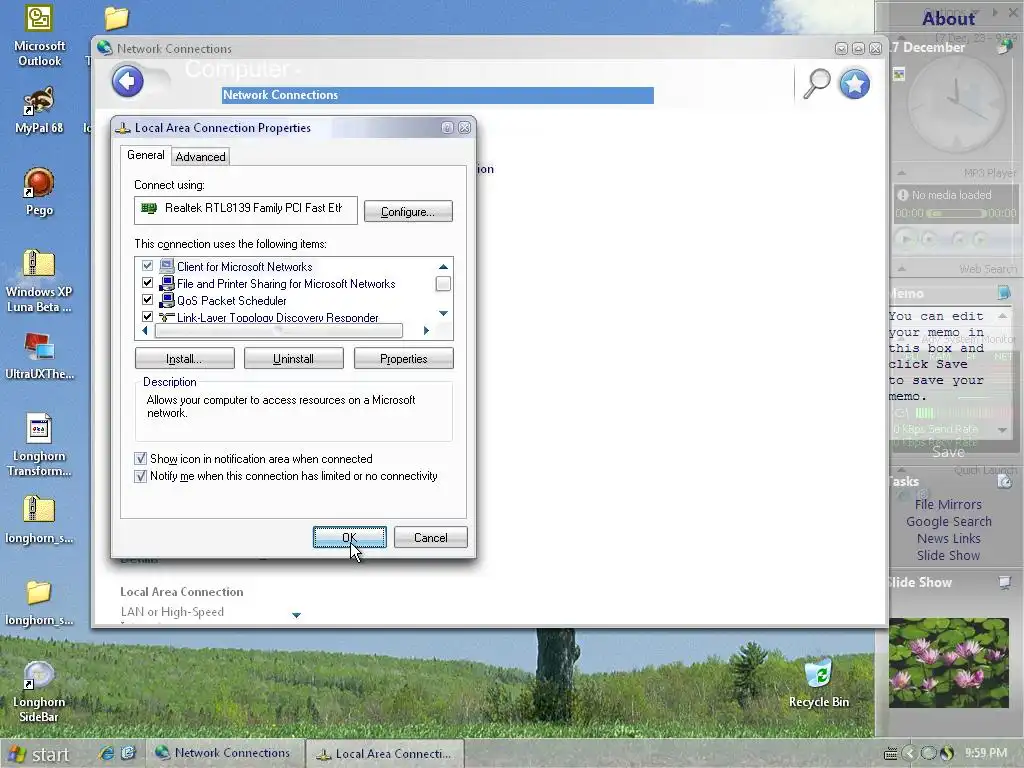This screenshot has height=768, width=1024.
Task: Collapse the MP3 Player sidebar panel
Action: (x=901, y=172)
